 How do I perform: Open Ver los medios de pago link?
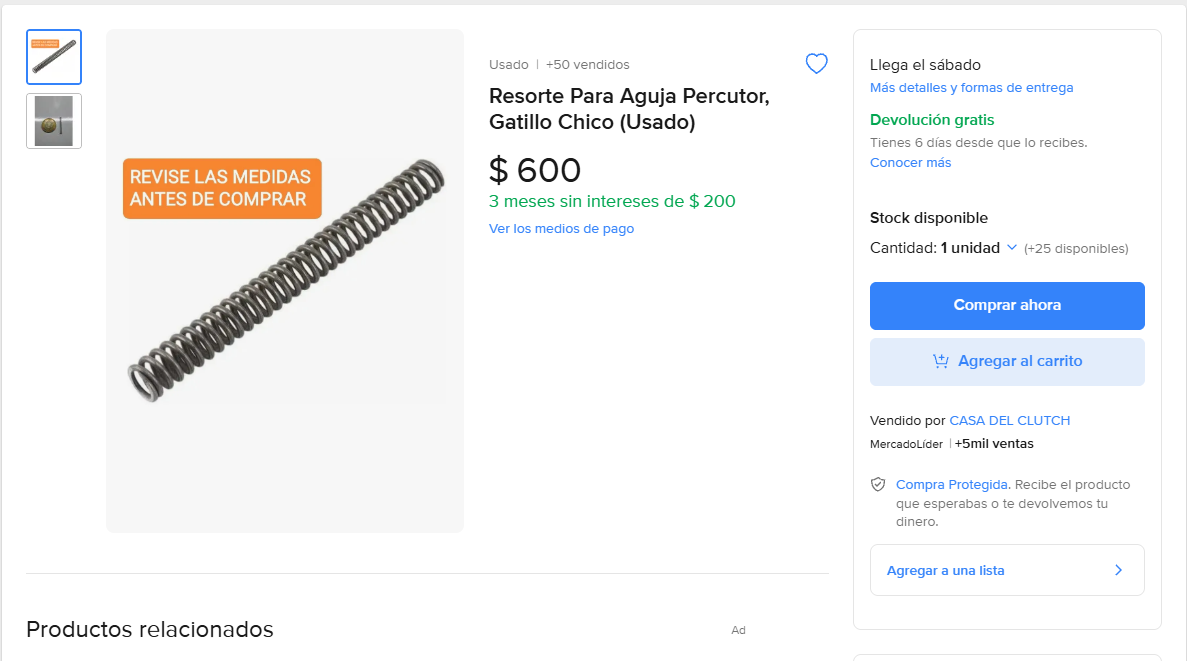pyautogui.click(x=561, y=229)
